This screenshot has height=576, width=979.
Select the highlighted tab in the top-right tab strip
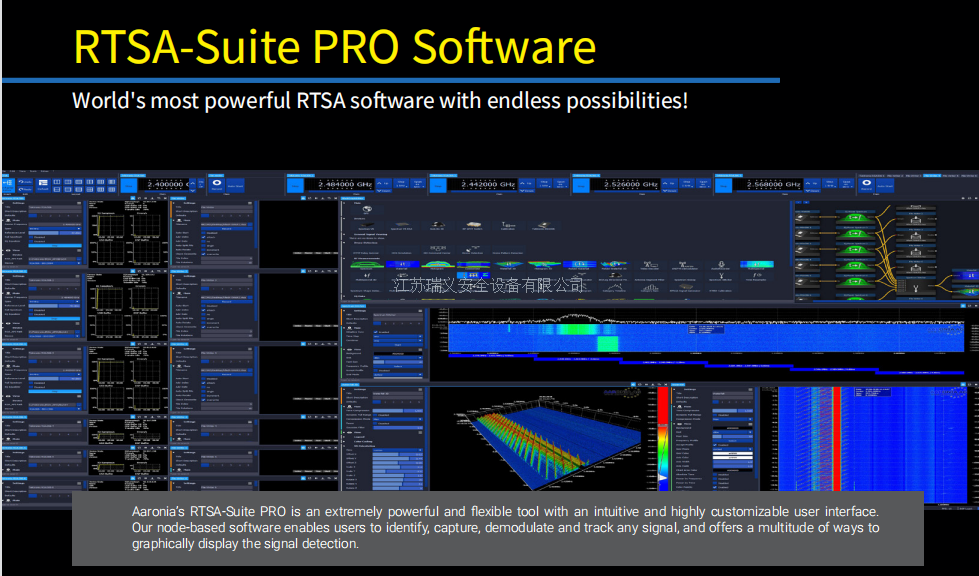pos(932,176)
